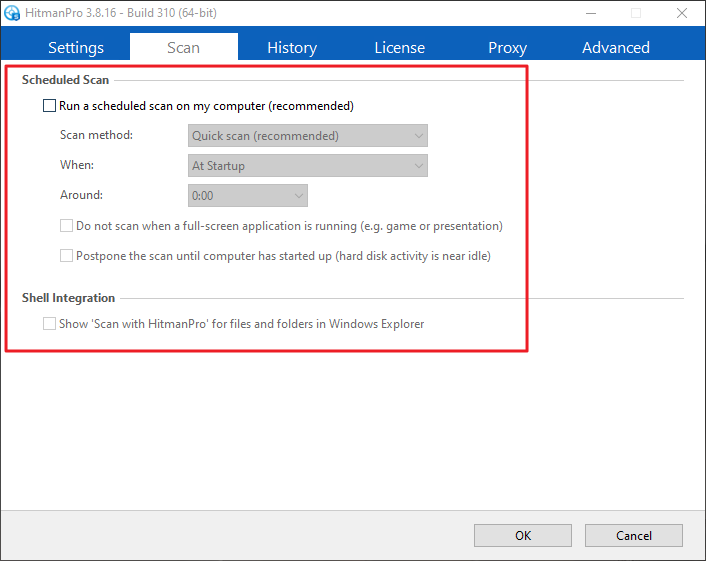This screenshot has width=706, height=561.
Task: Close the HitmanPro window
Action: coord(682,14)
